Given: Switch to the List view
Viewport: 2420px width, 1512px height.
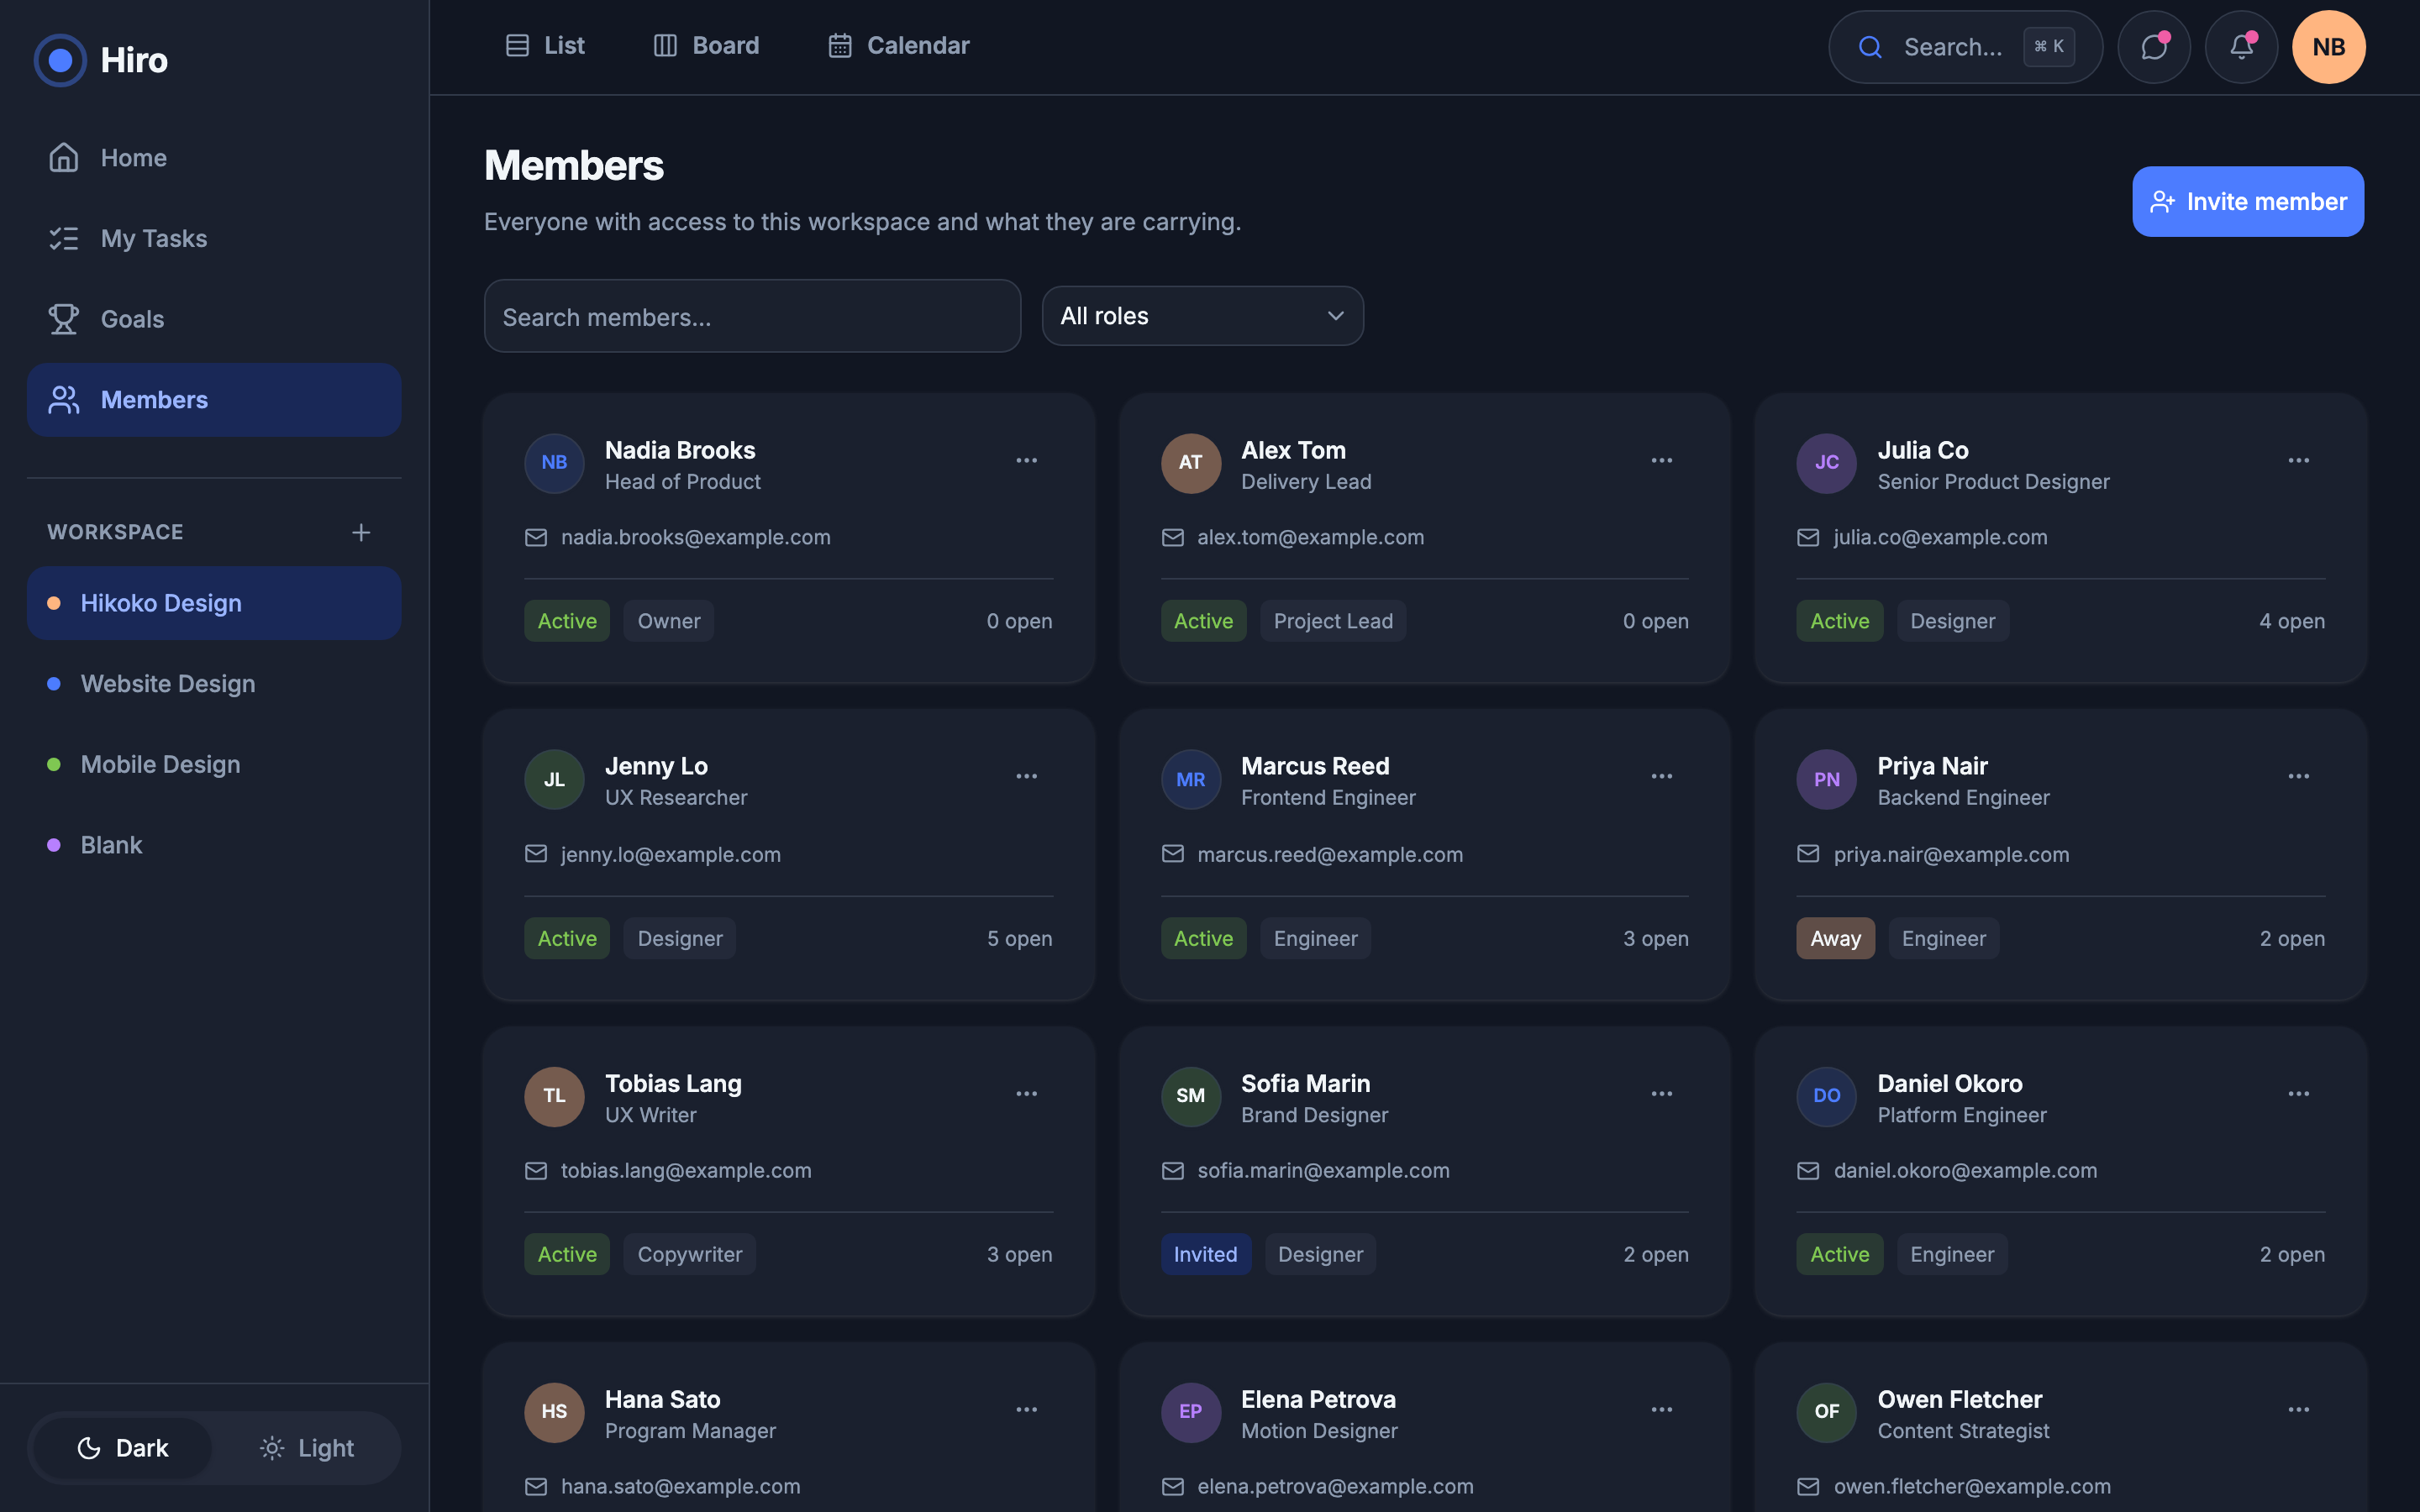Looking at the screenshot, I should [545, 46].
